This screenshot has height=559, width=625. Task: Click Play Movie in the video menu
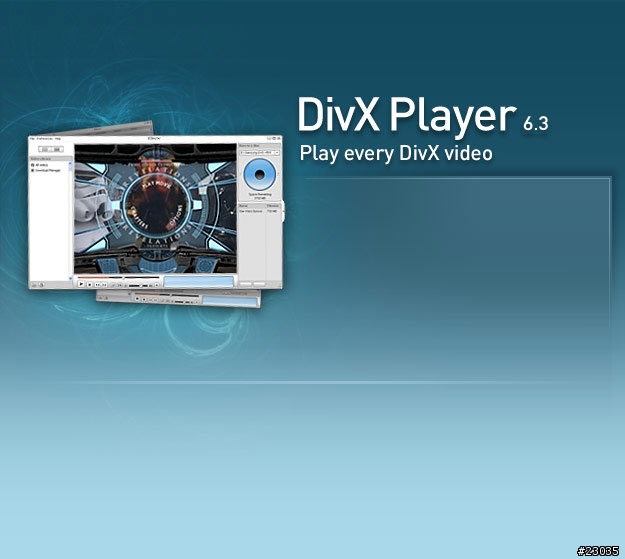(x=156, y=184)
